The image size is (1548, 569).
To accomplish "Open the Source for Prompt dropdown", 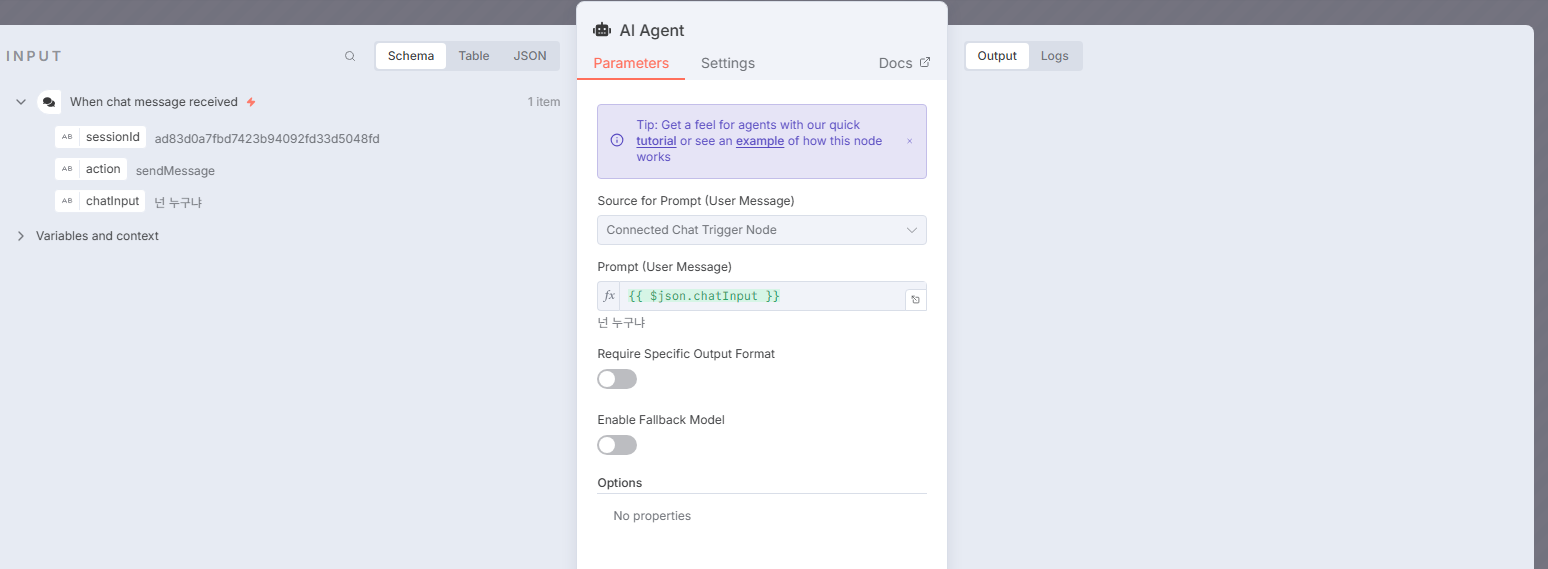I will [x=762, y=230].
